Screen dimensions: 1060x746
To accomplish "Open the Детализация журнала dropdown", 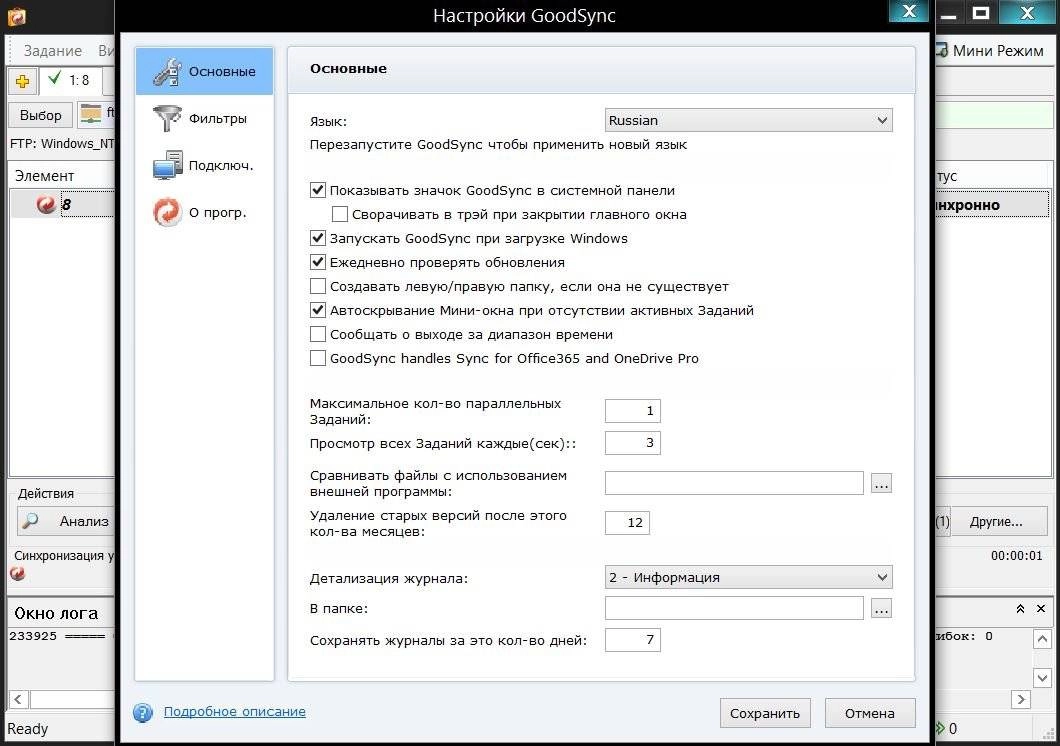I will click(x=748, y=577).
